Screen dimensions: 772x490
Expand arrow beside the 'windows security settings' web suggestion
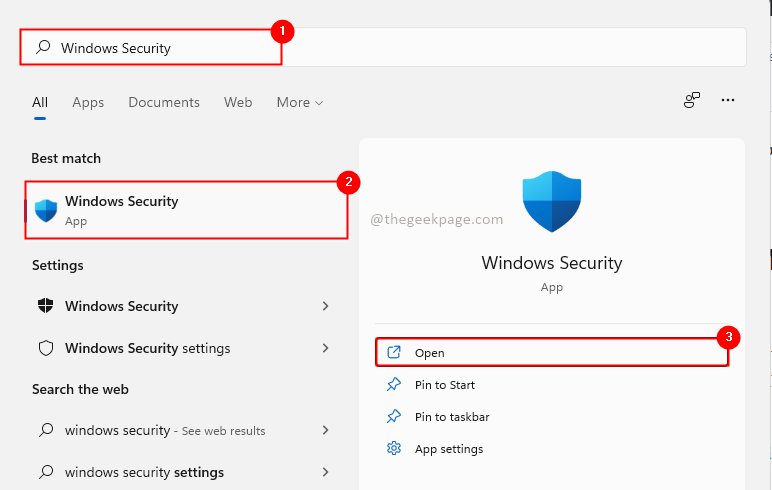pyautogui.click(x=325, y=472)
